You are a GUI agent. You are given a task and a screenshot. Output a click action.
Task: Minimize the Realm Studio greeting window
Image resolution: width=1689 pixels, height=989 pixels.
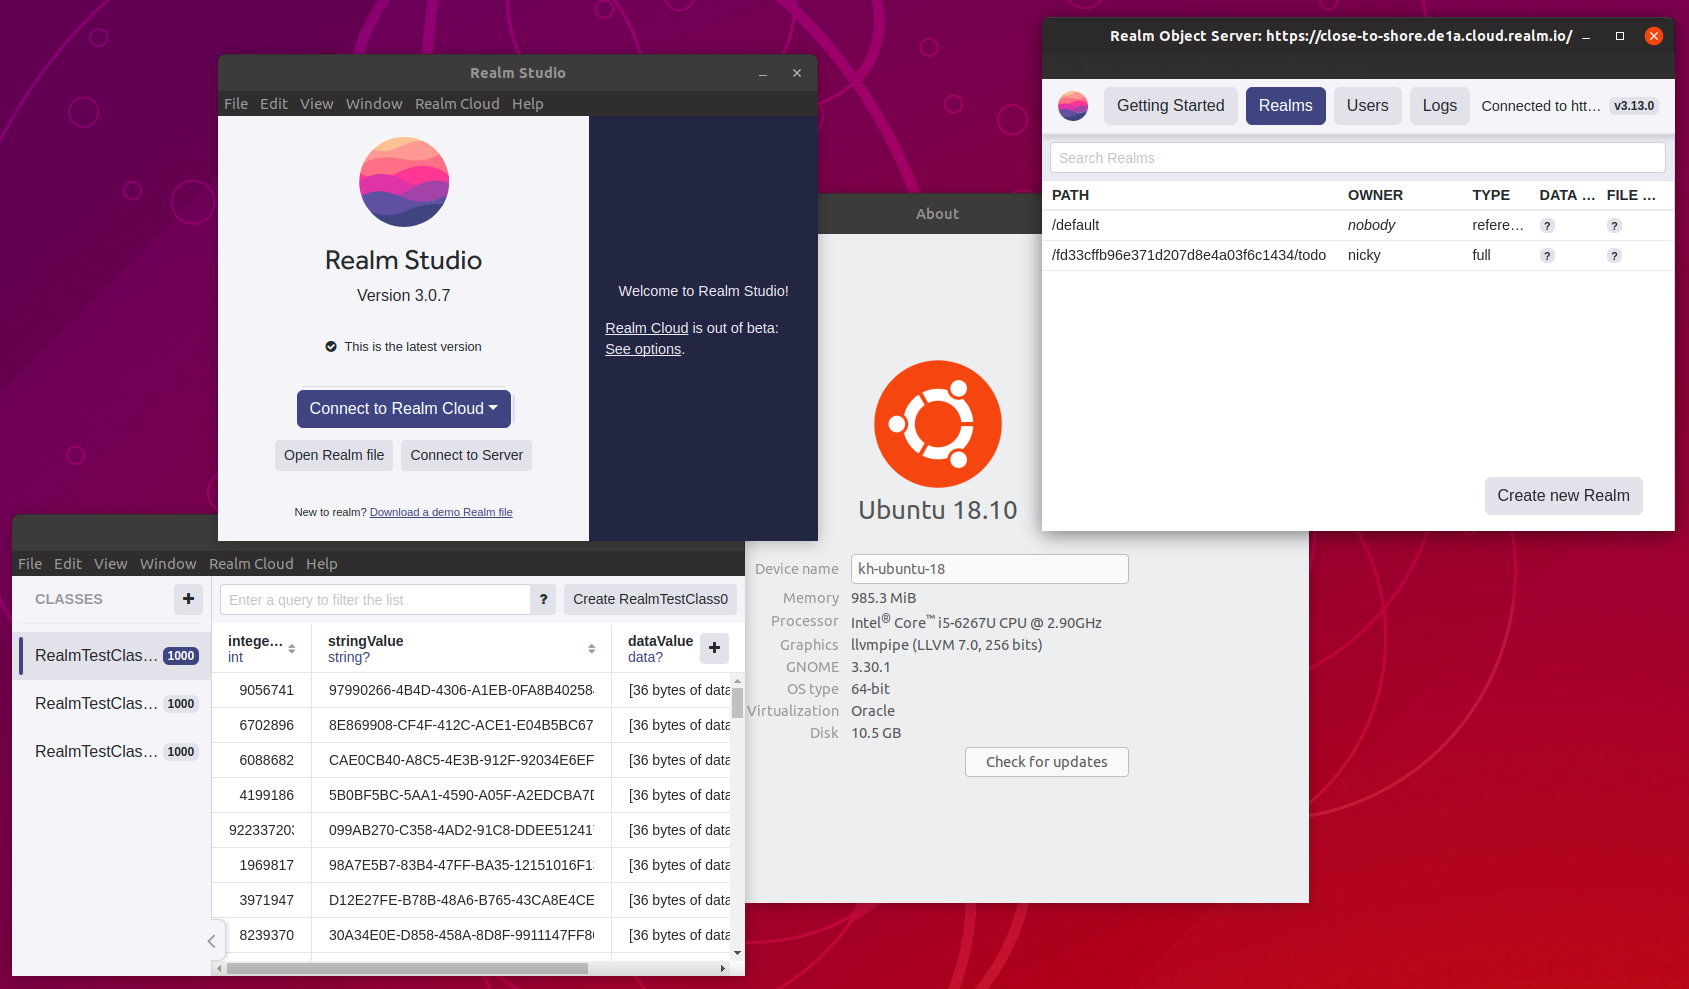[x=763, y=74]
